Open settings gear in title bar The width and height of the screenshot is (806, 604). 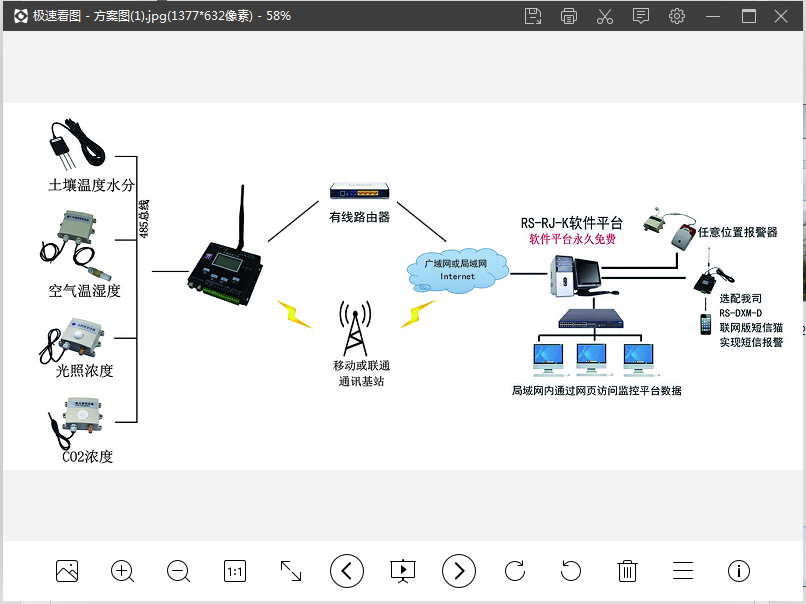[677, 16]
